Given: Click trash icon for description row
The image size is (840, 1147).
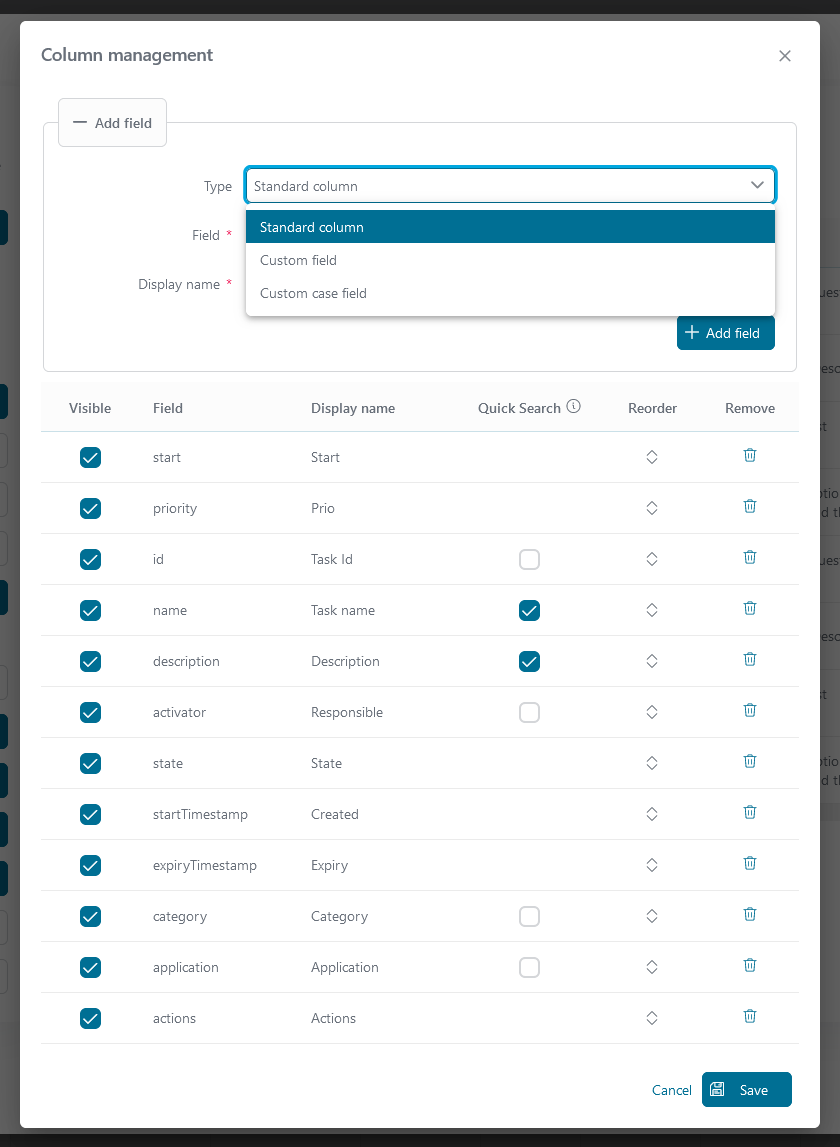Looking at the screenshot, I should (x=749, y=660).
